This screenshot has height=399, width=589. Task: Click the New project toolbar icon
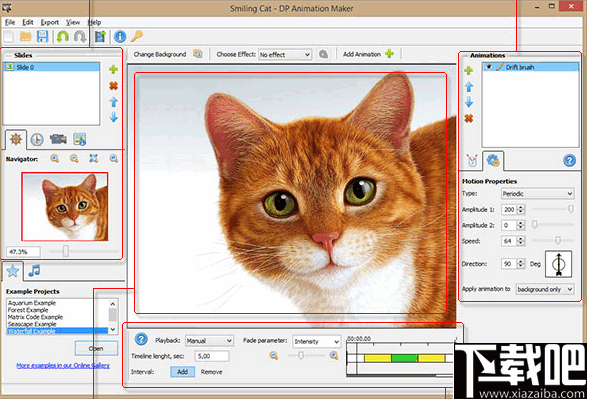coord(9,36)
